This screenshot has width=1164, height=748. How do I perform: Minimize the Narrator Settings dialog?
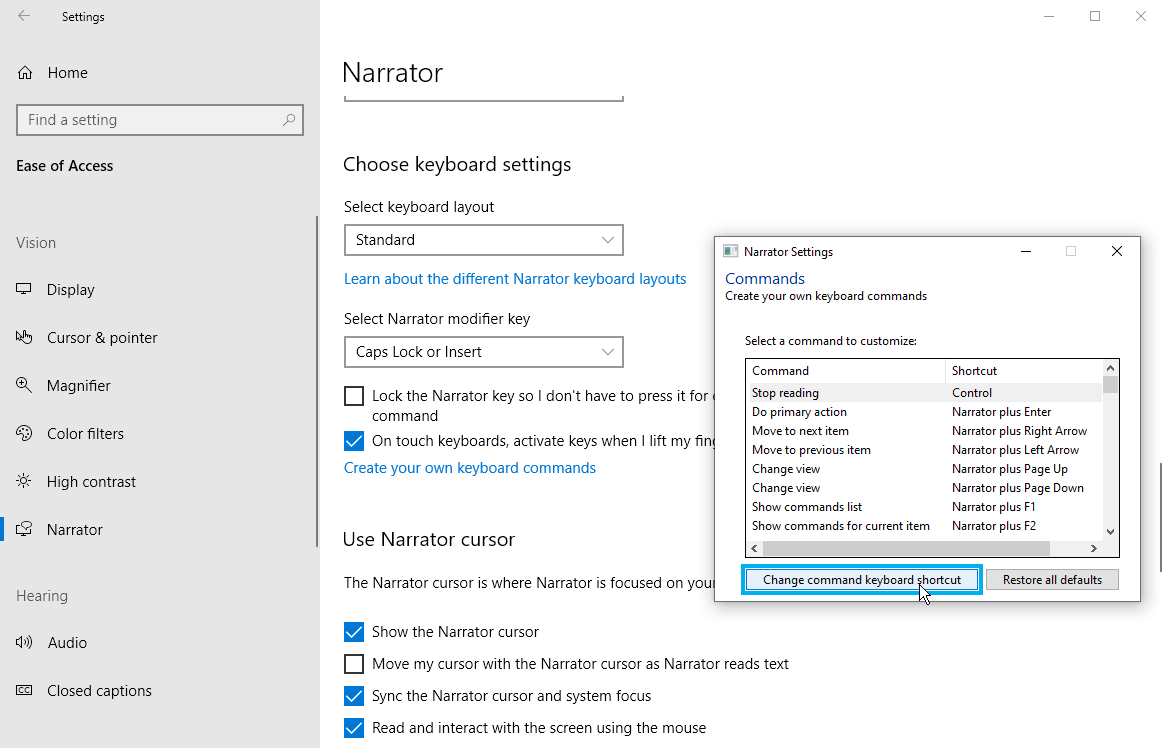point(1026,252)
